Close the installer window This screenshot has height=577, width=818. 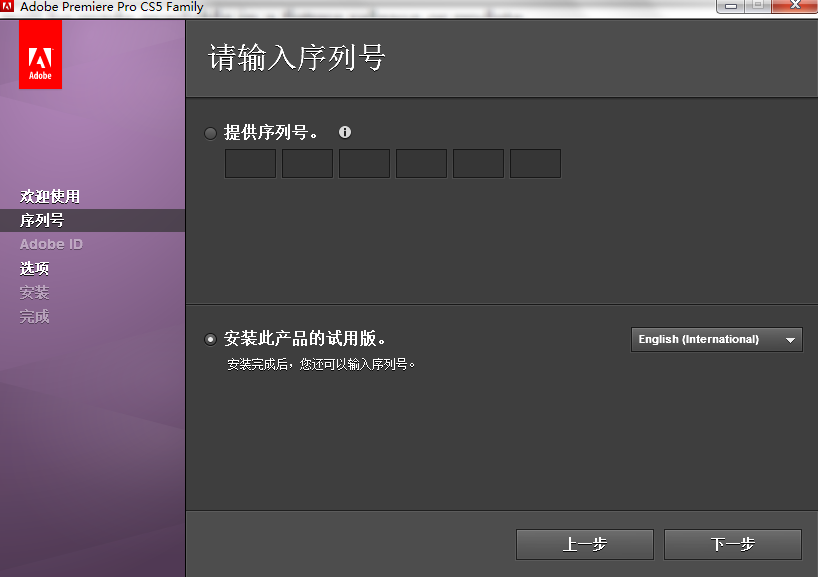click(x=795, y=6)
